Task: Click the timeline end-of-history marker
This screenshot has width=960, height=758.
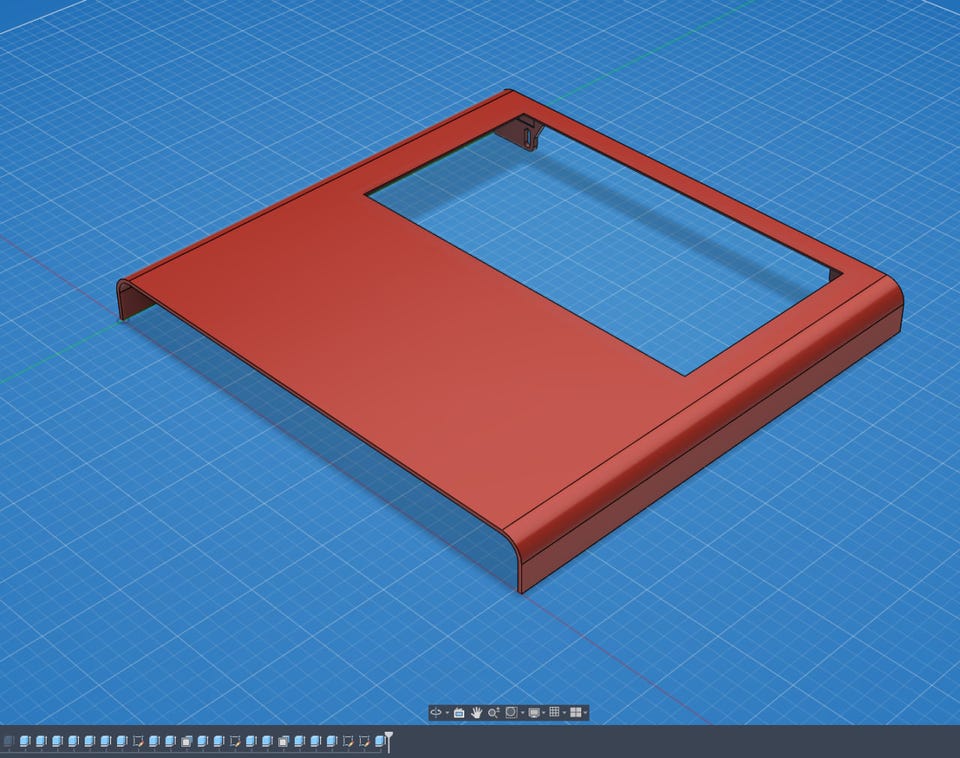Action: point(388,740)
